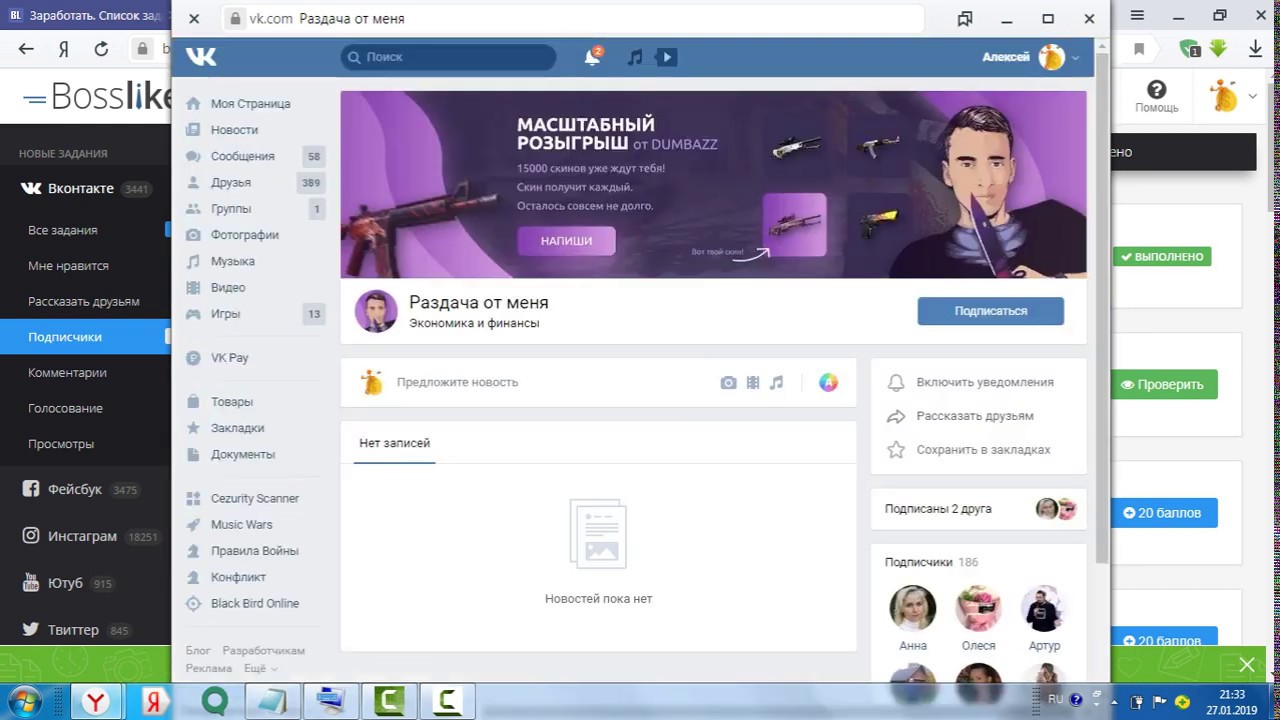Open Новости in VK sidebar
Viewport: 1280px width, 720px height.
coord(234,130)
